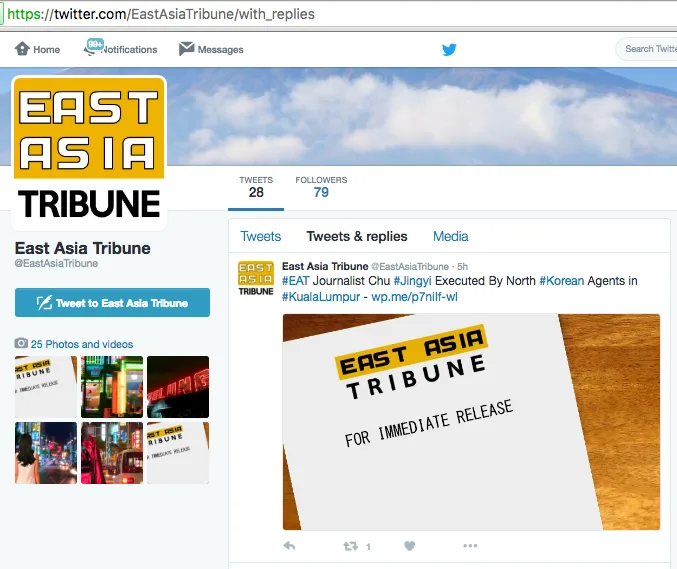Open first press release photo thumbnail in the first thumbnail row

46,387
